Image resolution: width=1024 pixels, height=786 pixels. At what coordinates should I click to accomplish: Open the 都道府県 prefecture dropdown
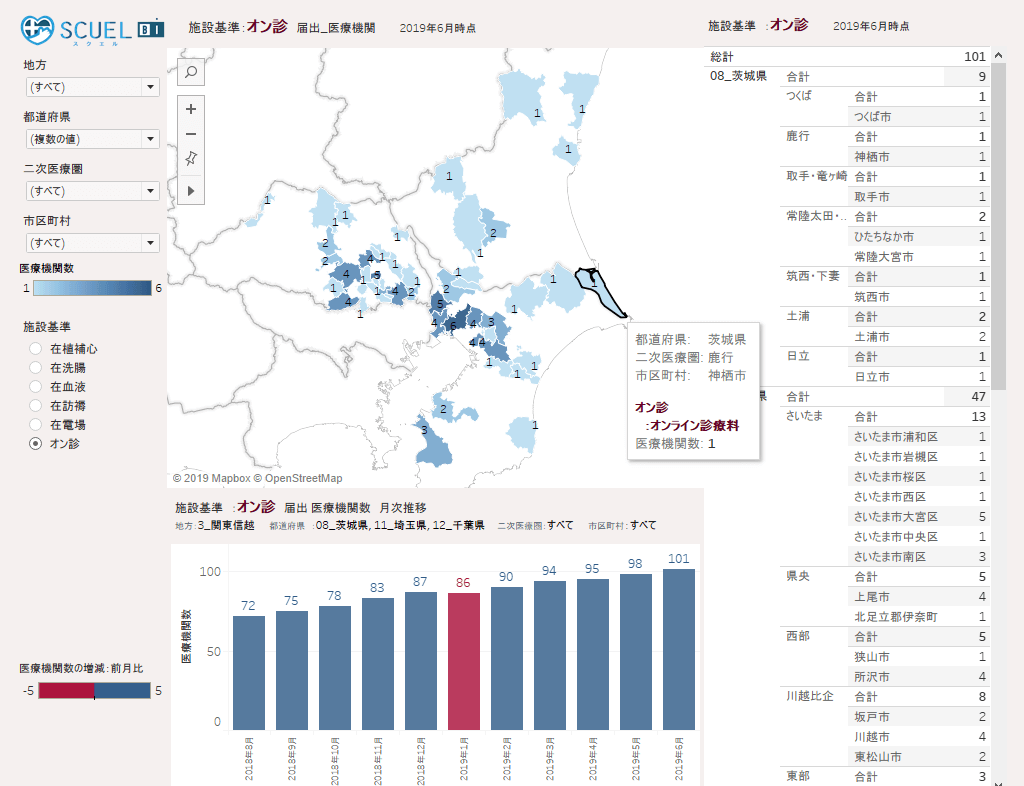tap(91, 139)
